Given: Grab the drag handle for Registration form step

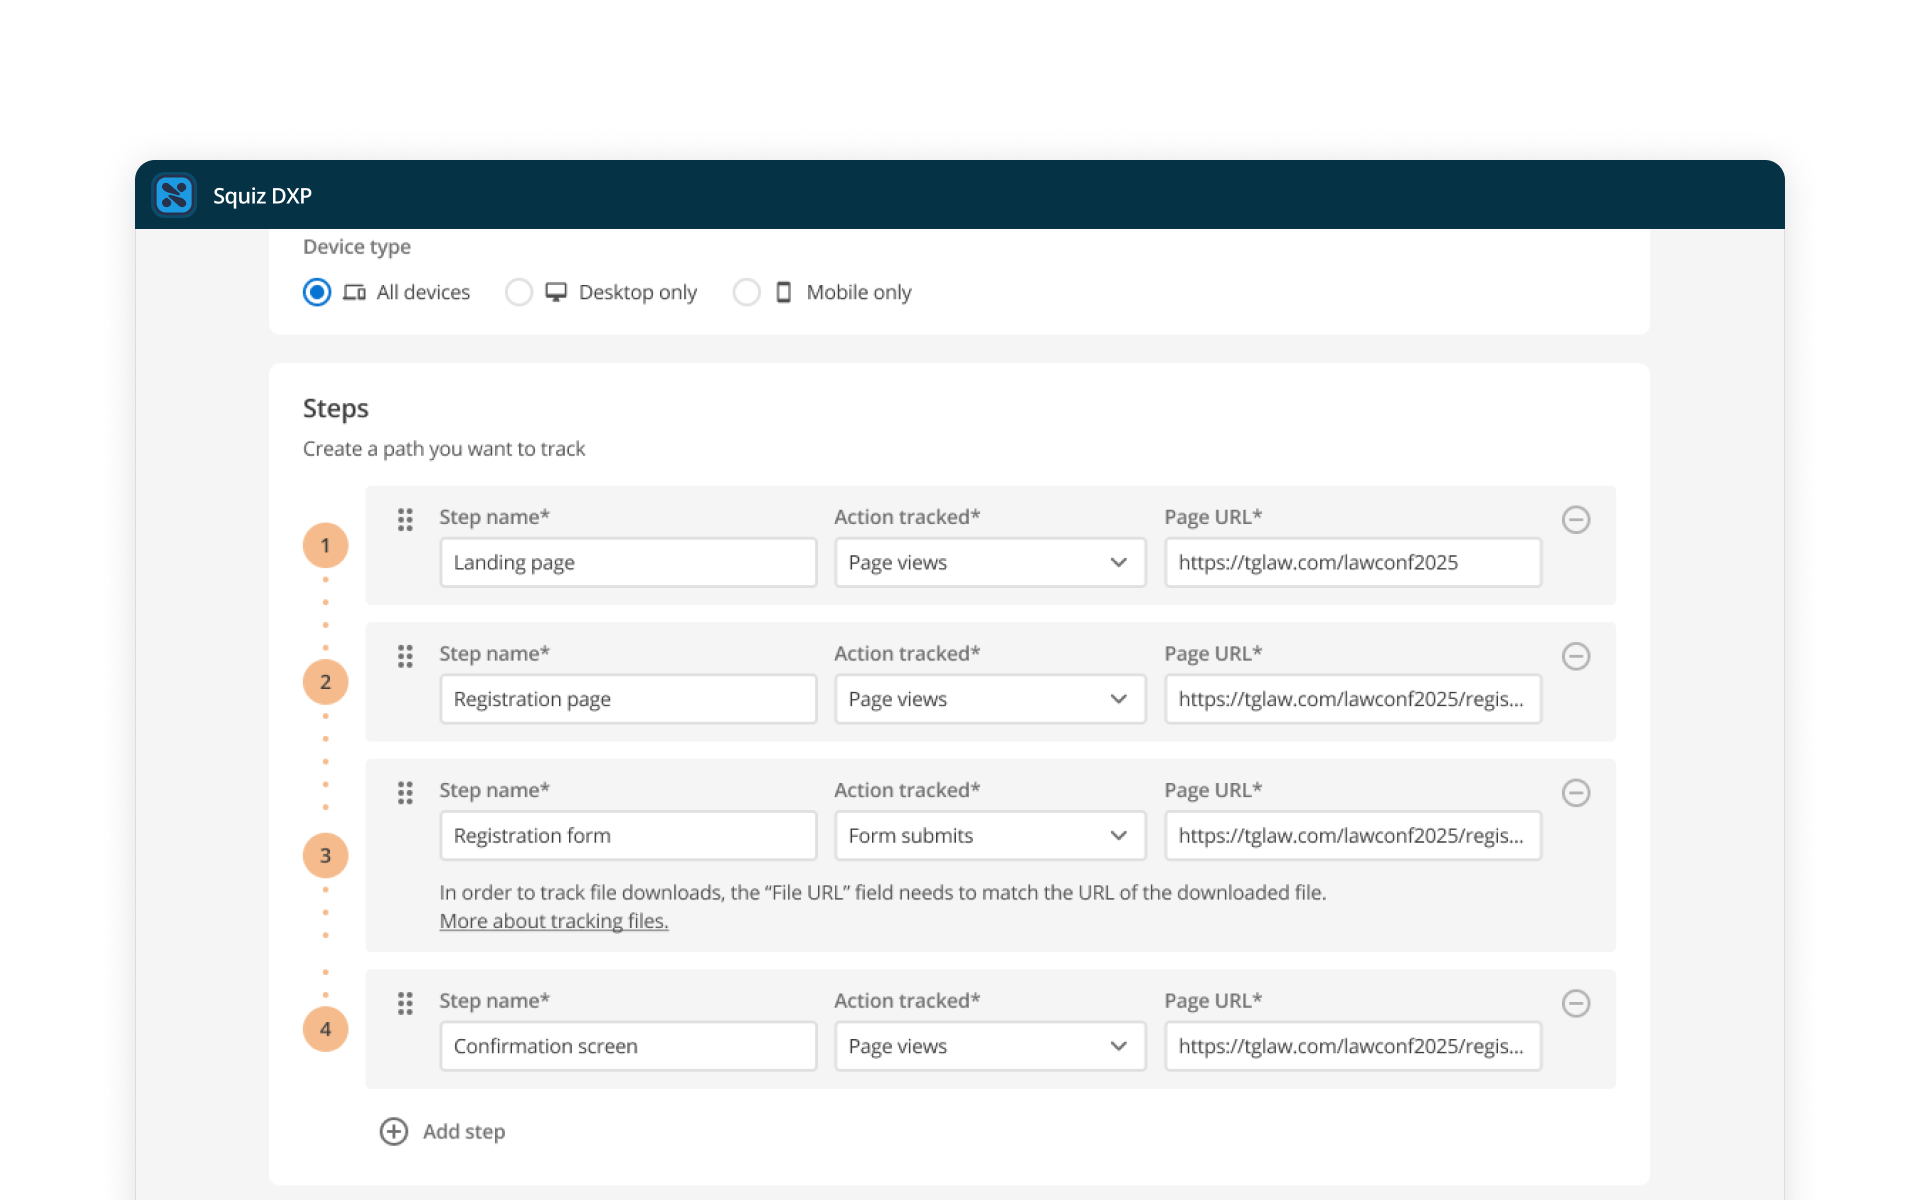Looking at the screenshot, I should (x=405, y=793).
